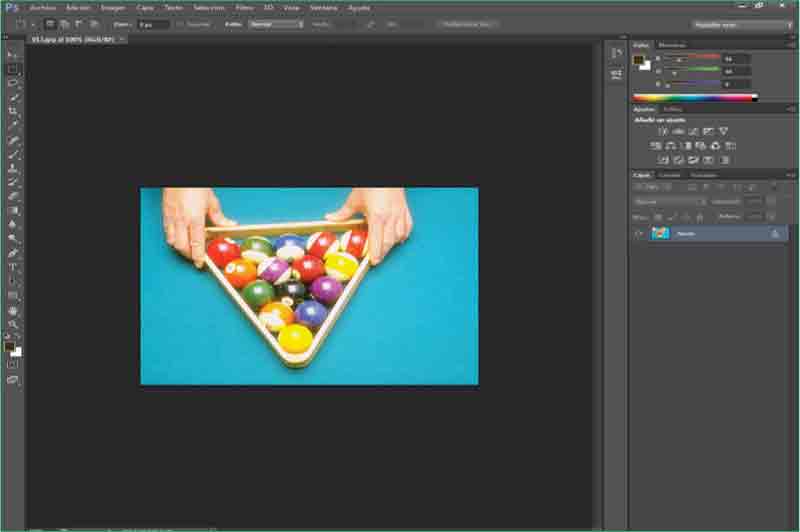Select the Lasso tool
The height and width of the screenshot is (532, 800).
[x=13, y=83]
